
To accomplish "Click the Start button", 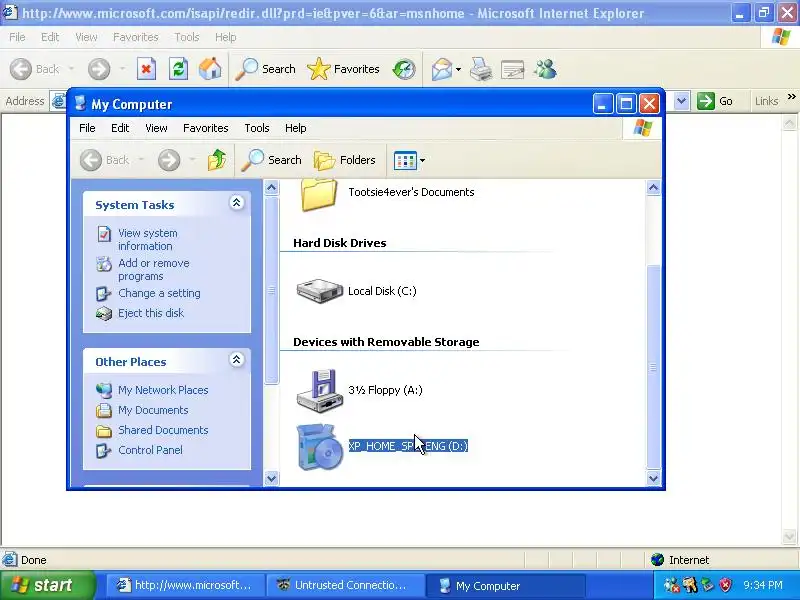I will [47, 585].
